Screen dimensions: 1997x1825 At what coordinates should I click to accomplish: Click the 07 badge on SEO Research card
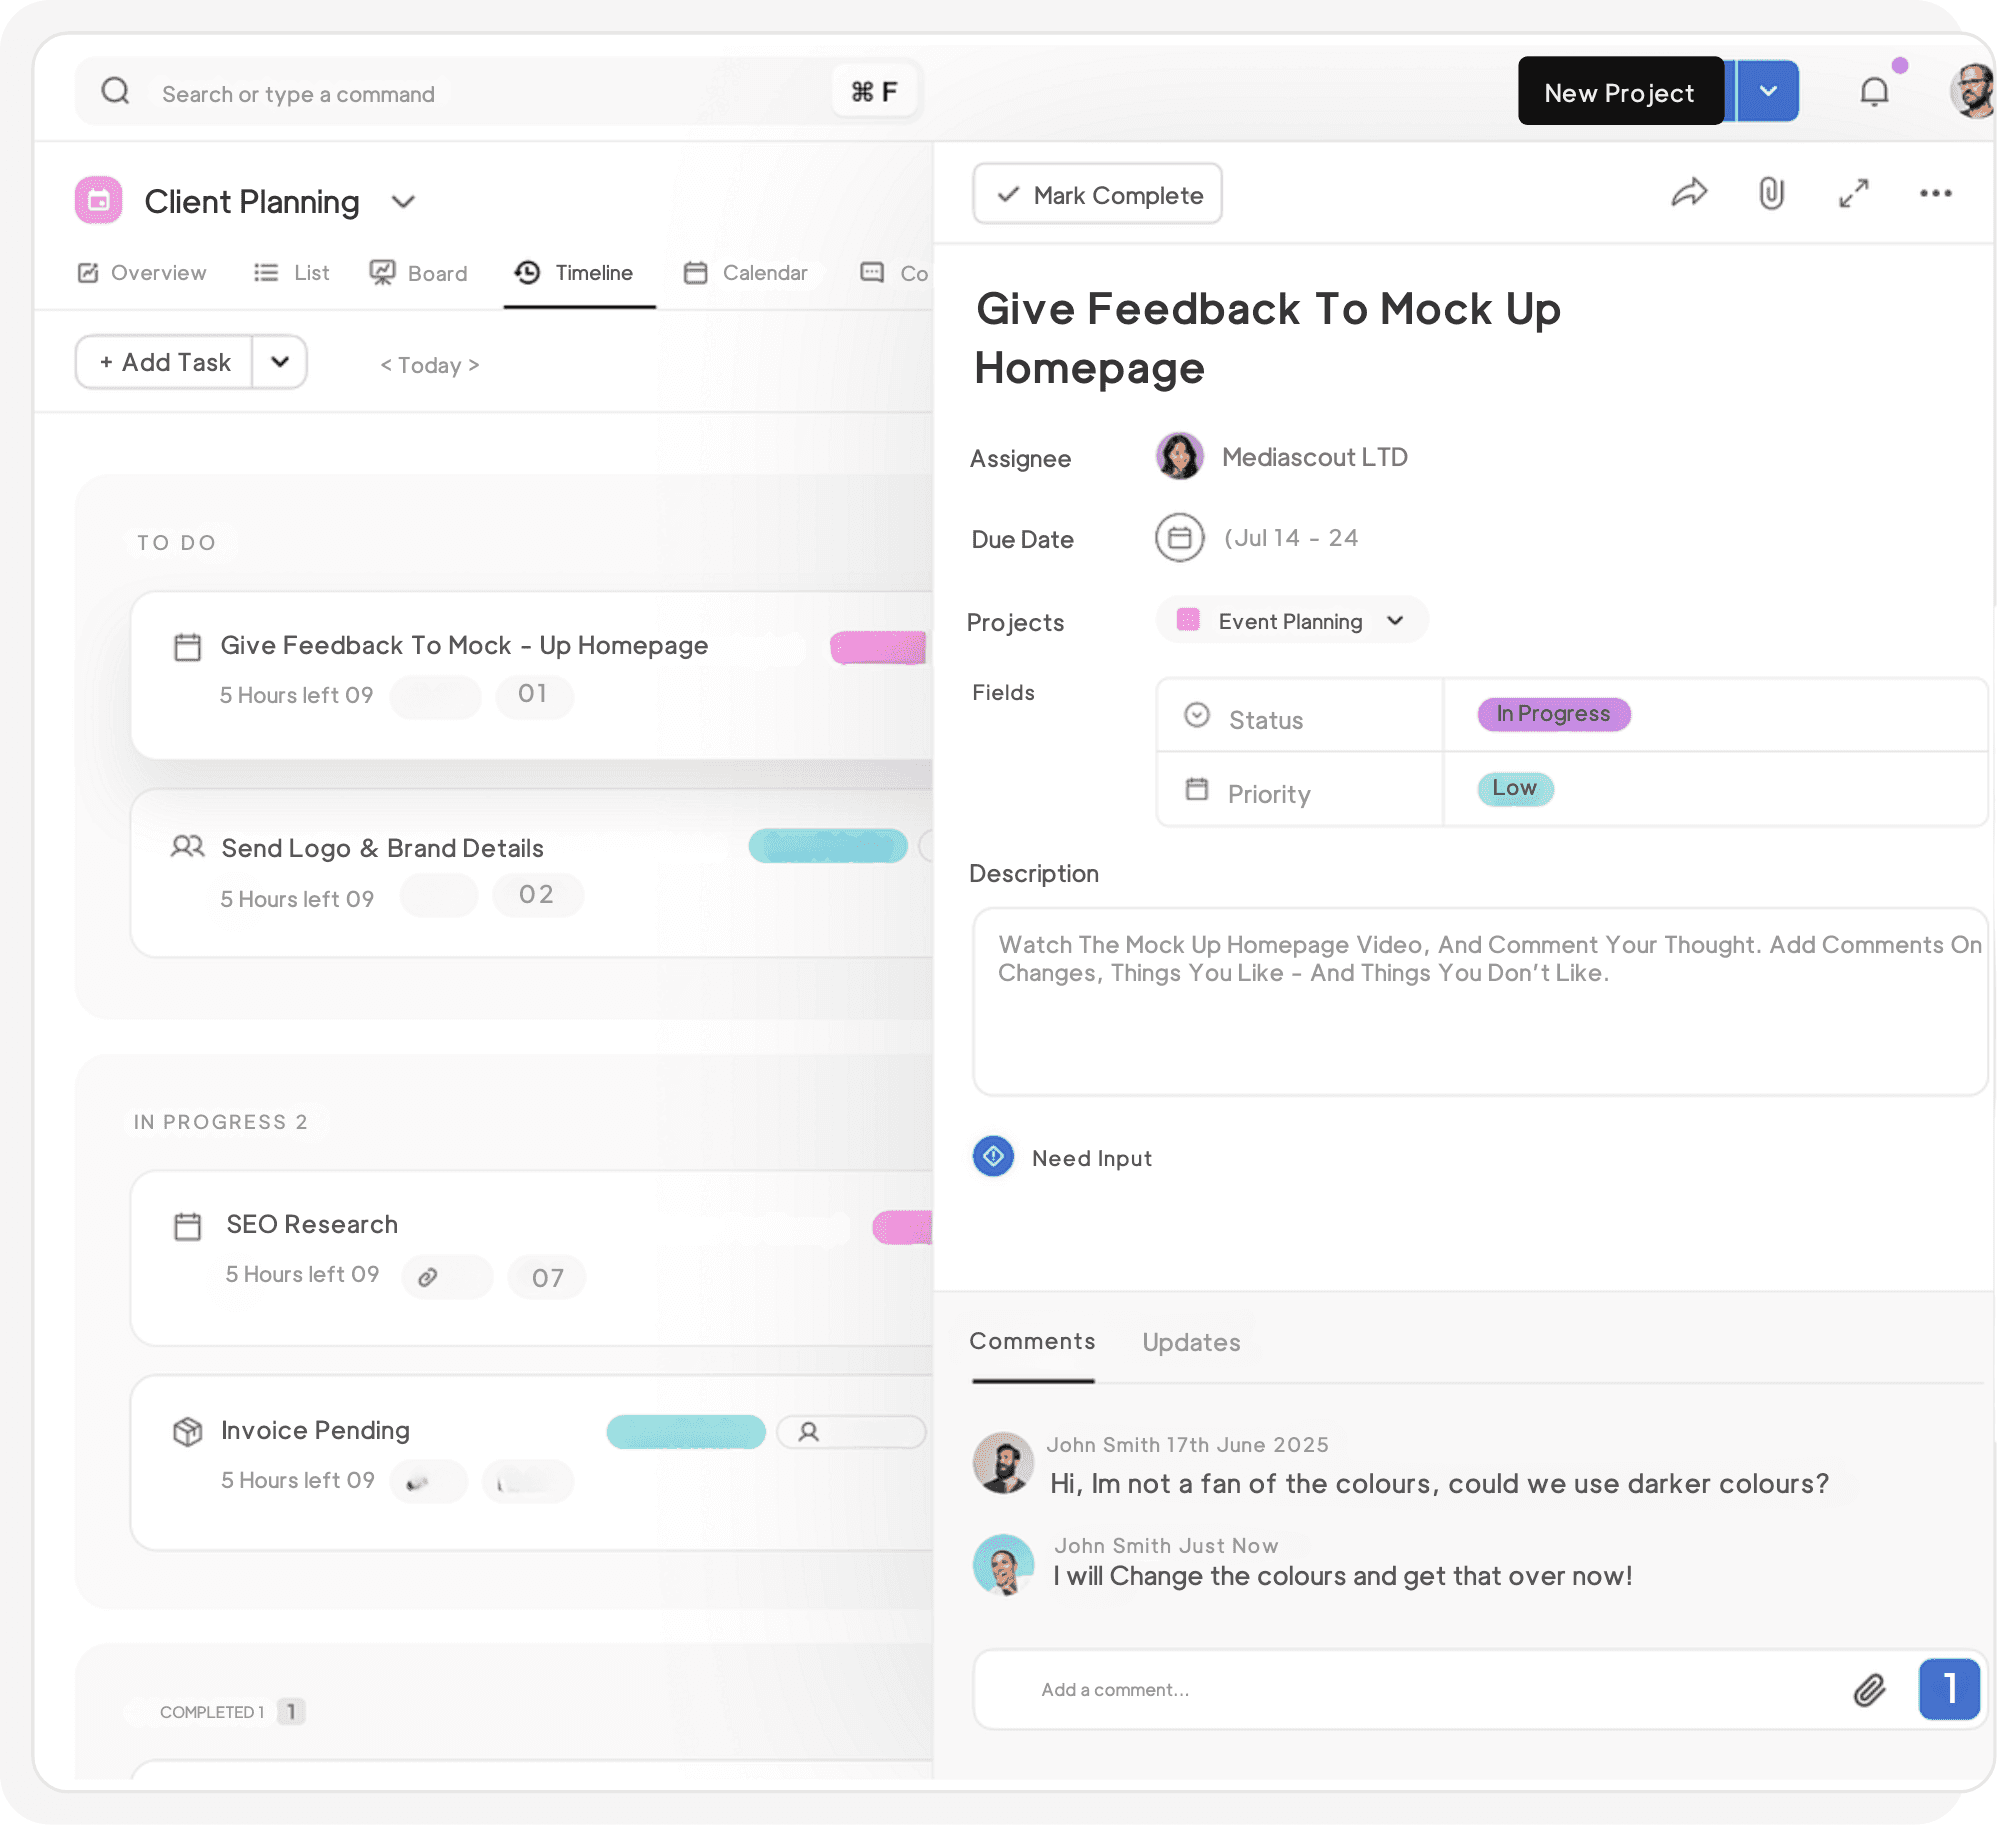547,1277
